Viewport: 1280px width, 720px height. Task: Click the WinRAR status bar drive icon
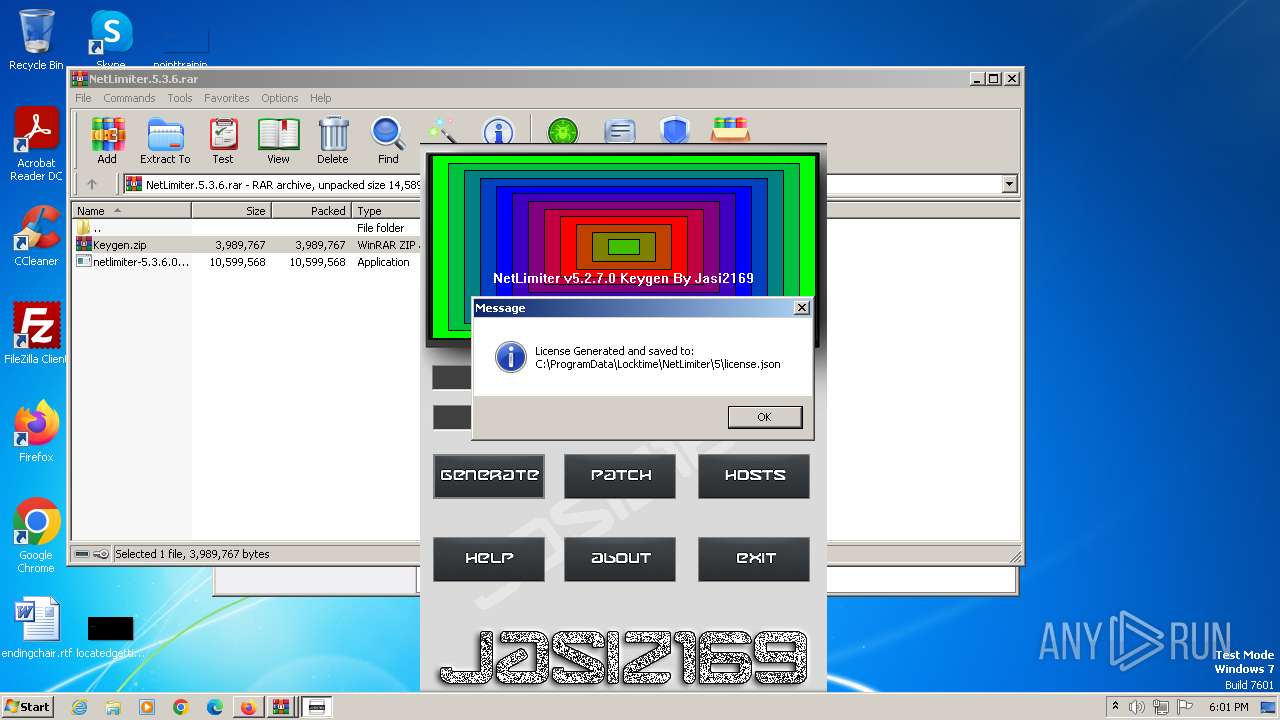coord(82,554)
